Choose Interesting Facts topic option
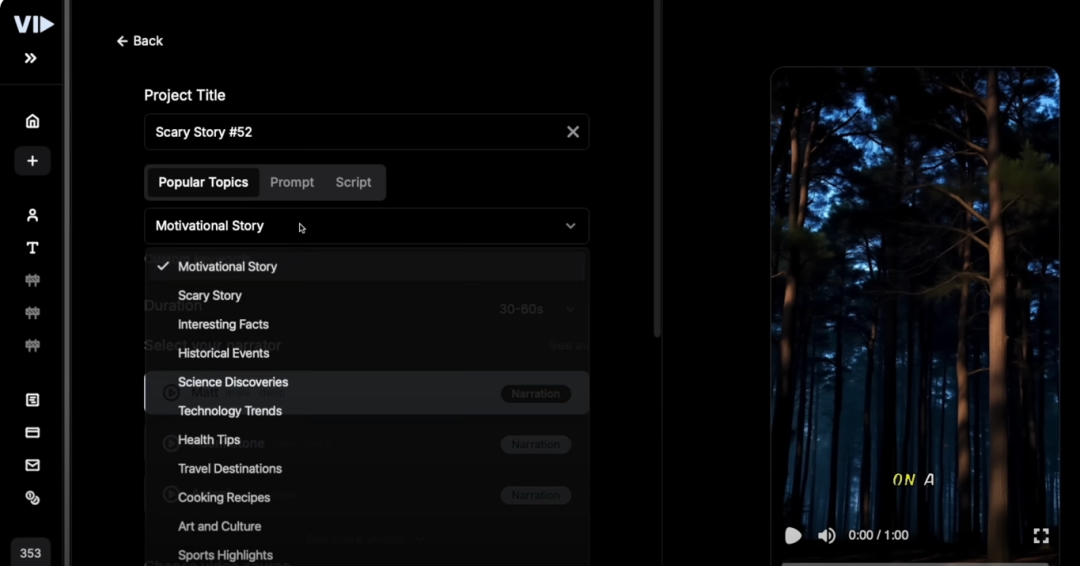The width and height of the screenshot is (1080, 566). (x=223, y=325)
